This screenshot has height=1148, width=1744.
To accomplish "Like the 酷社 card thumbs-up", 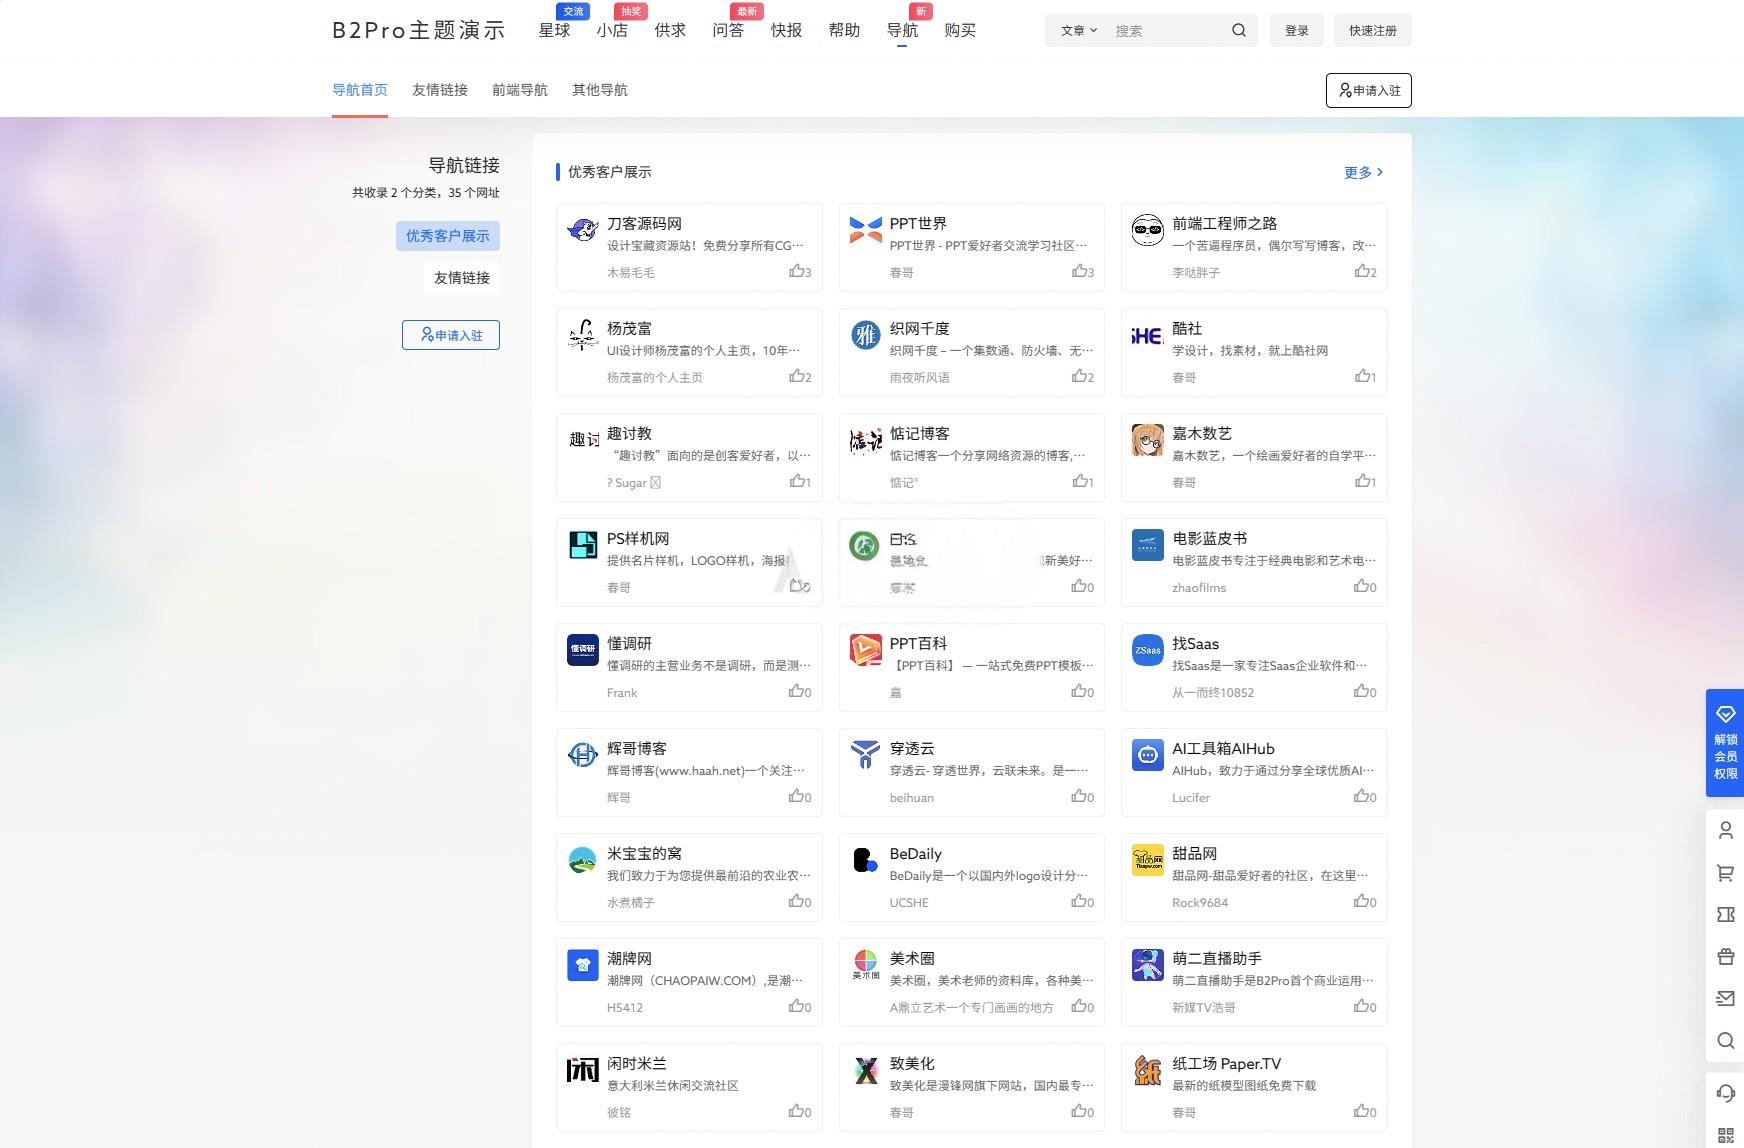I will point(1366,377).
